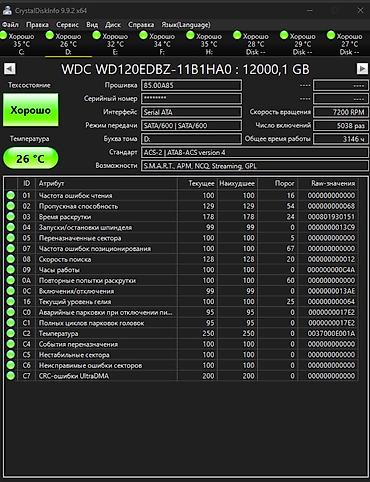Click status dot for attribute 04 Запуски/остановки шпинделя
This screenshot has height=482, width=370.
11,227
